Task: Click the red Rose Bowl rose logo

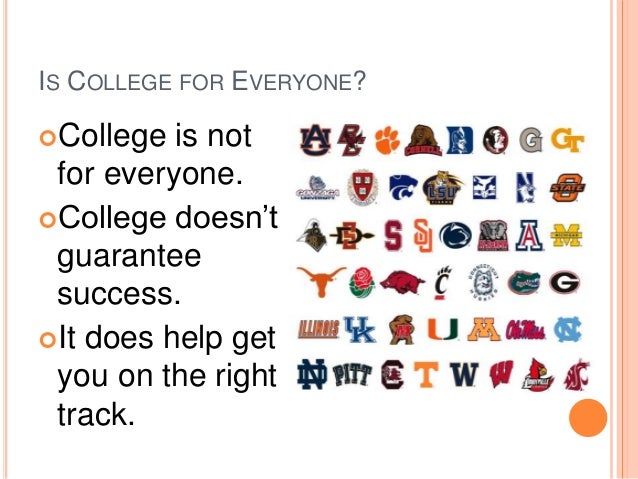Action: tap(362, 282)
